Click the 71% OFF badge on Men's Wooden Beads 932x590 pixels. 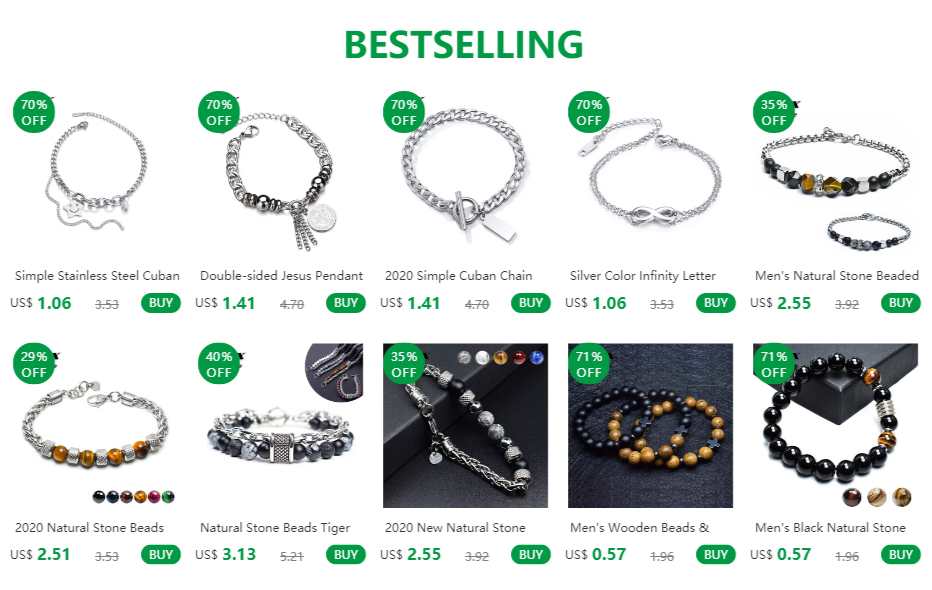tap(589, 364)
